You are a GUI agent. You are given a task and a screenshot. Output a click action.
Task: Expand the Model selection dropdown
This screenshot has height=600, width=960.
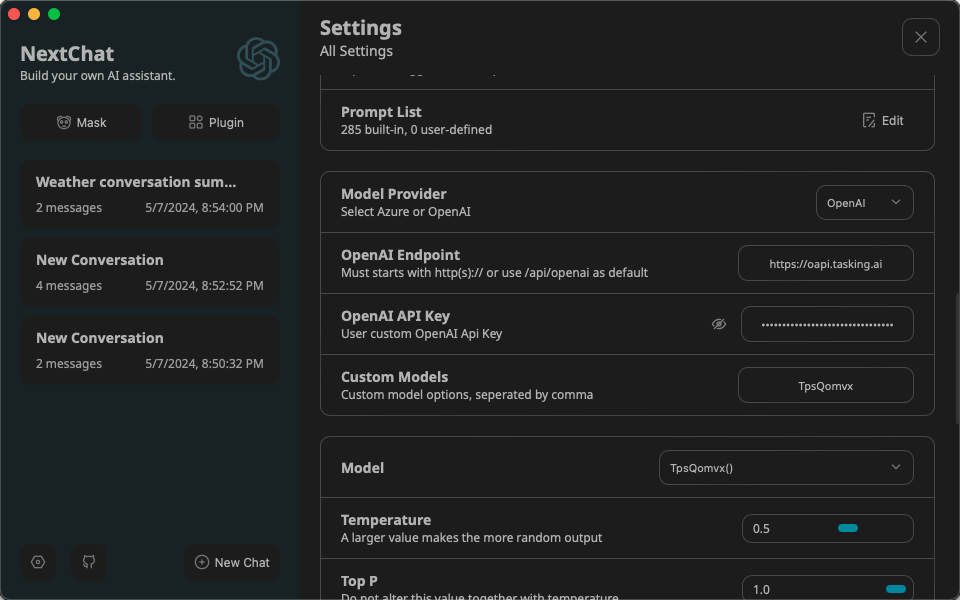785,467
